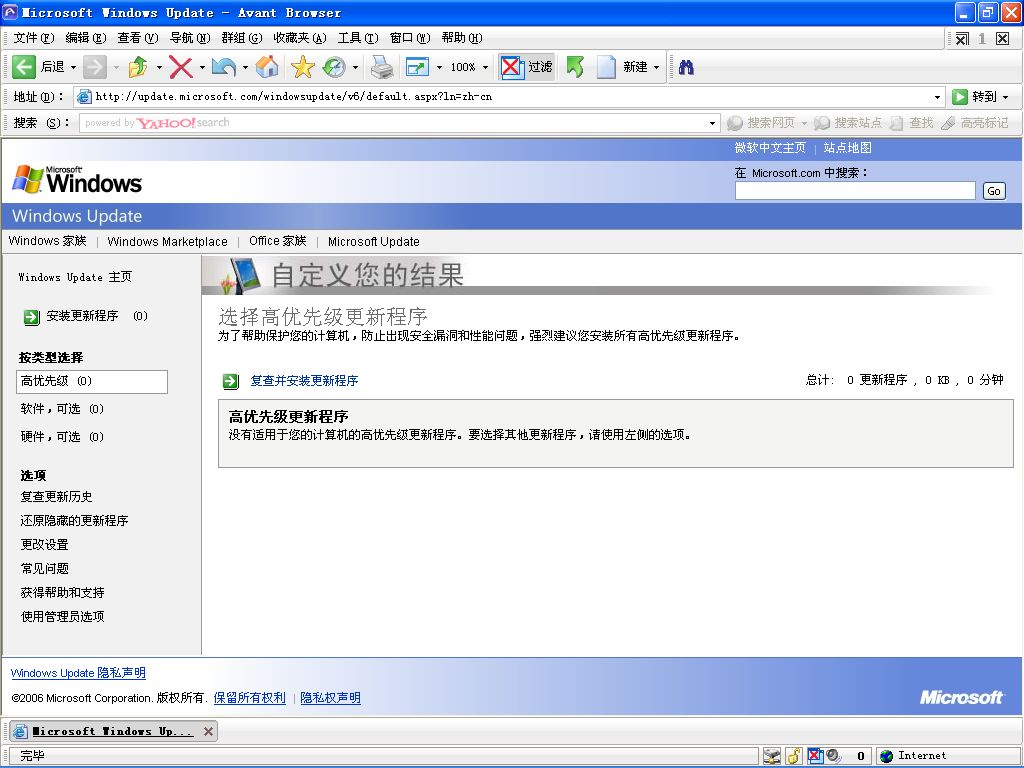Click the blue Undo closed page icon
The width and height of the screenshot is (1024, 768).
pyautogui.click(x=224, y=67)
